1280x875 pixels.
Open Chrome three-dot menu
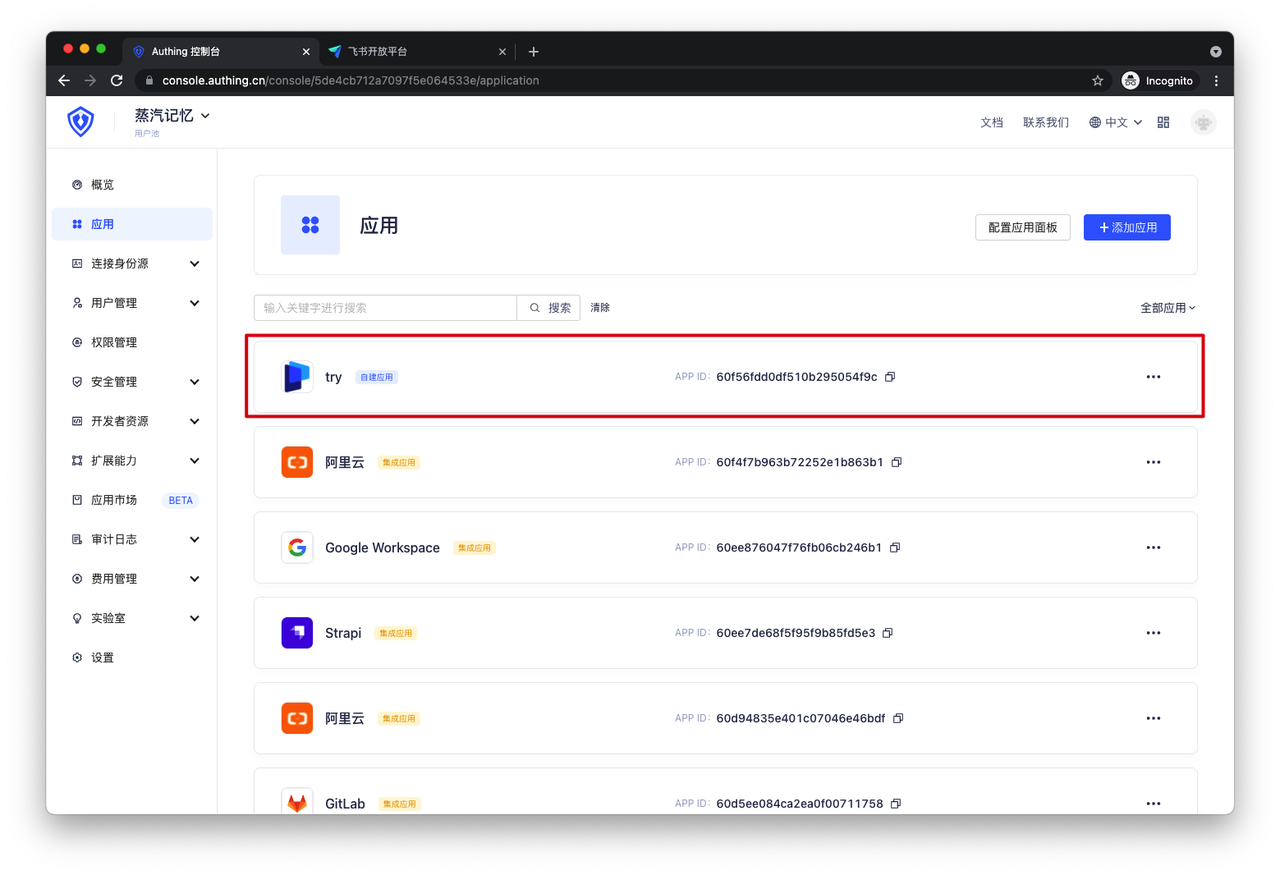tap(1216, 80)
